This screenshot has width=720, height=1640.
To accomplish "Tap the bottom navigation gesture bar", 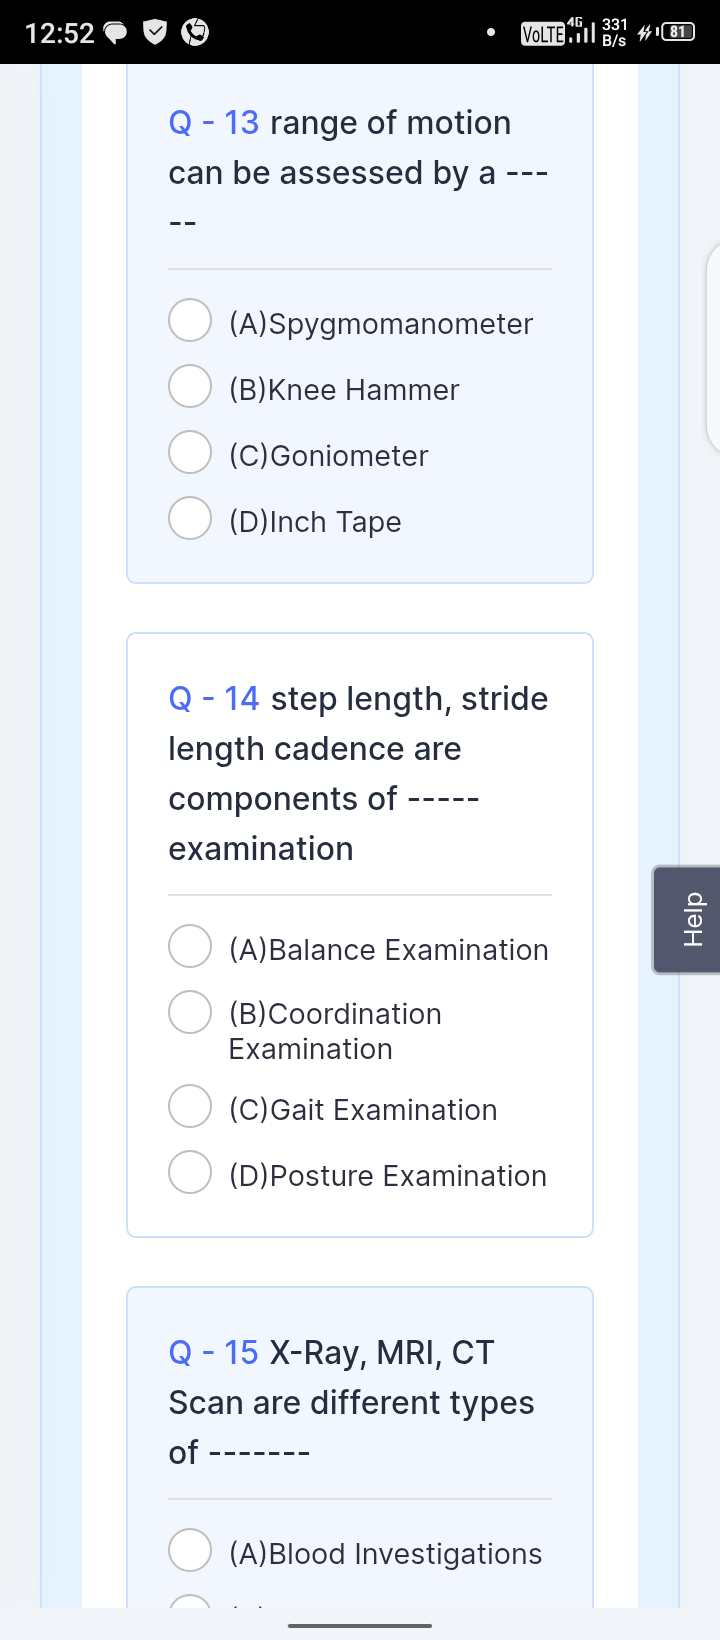I will click(360, 1626).
